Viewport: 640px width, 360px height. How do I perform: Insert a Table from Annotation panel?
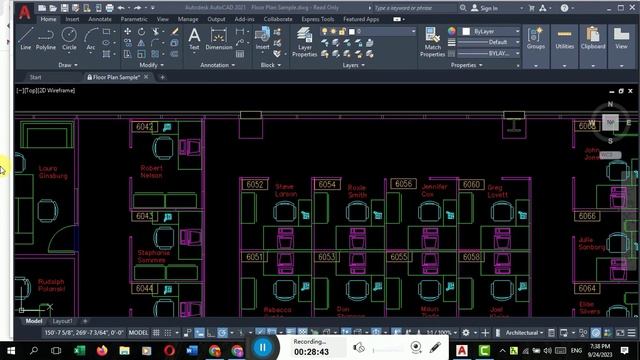(240, 54)
